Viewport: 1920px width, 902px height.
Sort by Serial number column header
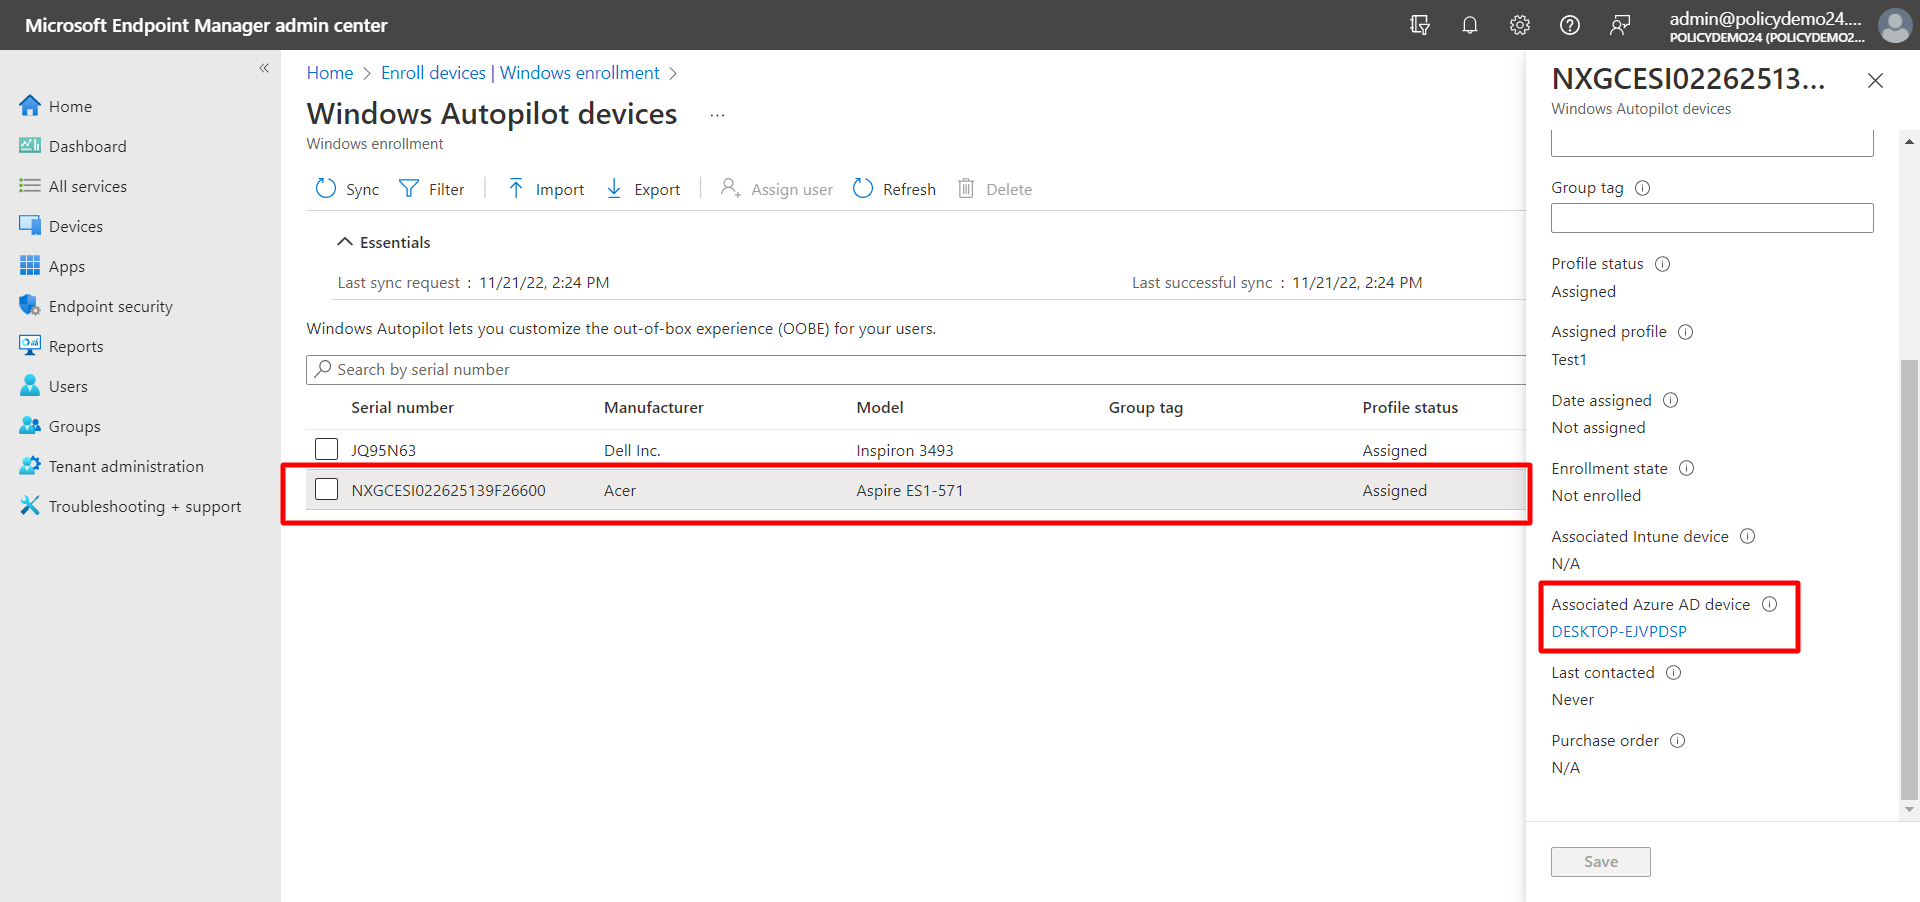pos(402,408)
